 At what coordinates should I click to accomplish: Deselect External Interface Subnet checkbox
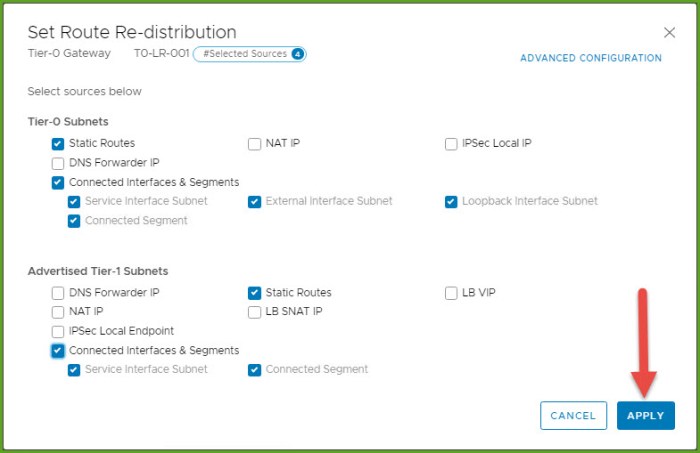(x=255, y=201)
